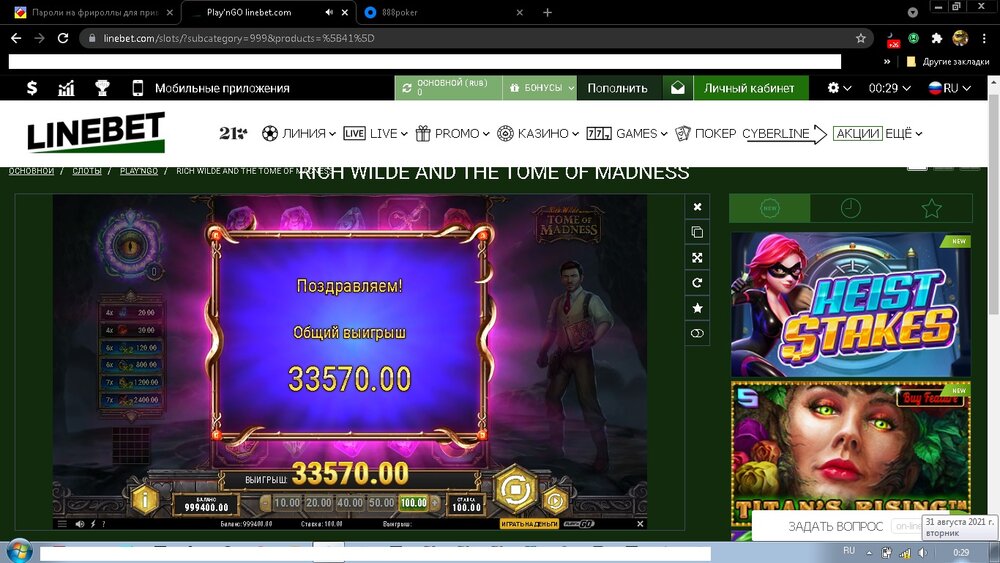Select the 40.00 bet amount
Viewport: 1000px width, 563px height.
coord(349,503)
